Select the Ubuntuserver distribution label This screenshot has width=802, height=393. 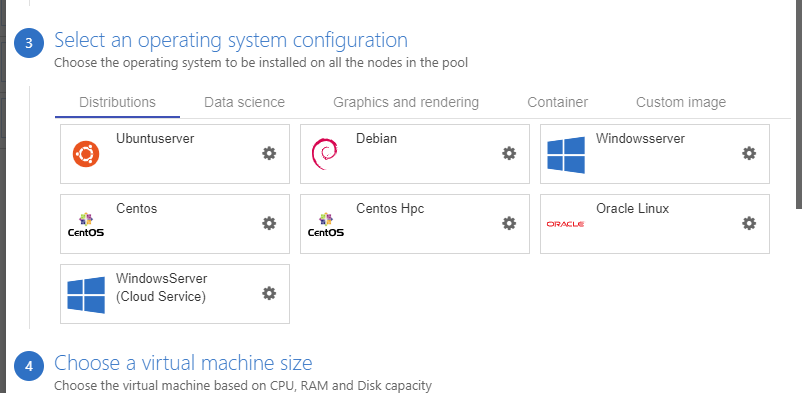pos(155,139)
